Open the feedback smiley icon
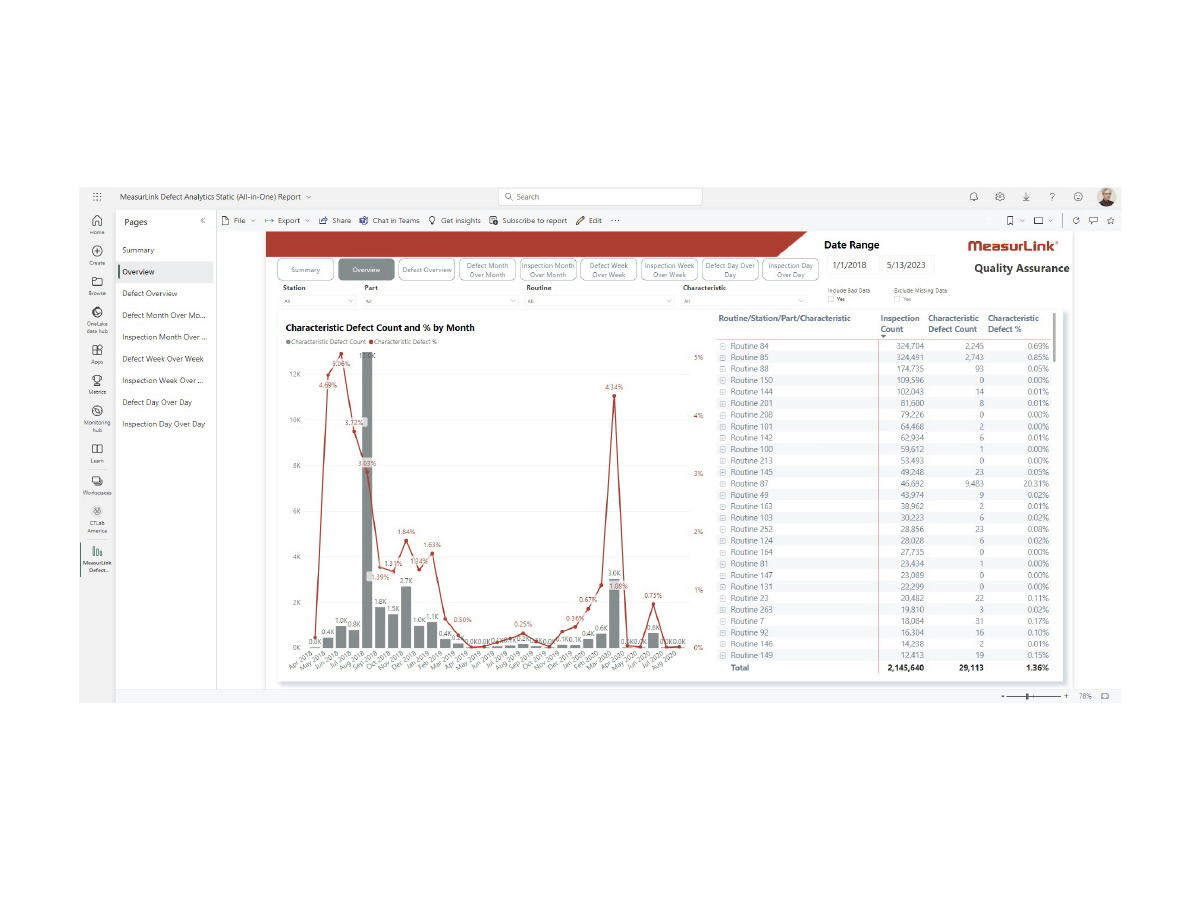Screen dimensions: 1200x900 pyautogui.click(x=1078, y=197)
